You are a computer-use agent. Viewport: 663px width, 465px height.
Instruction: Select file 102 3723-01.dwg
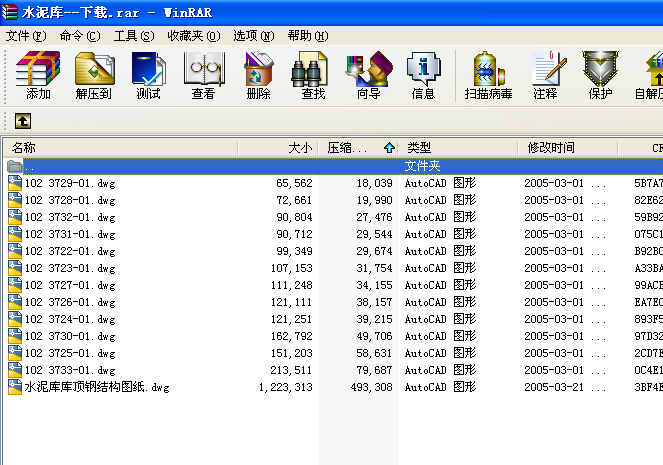coord(70,268)
